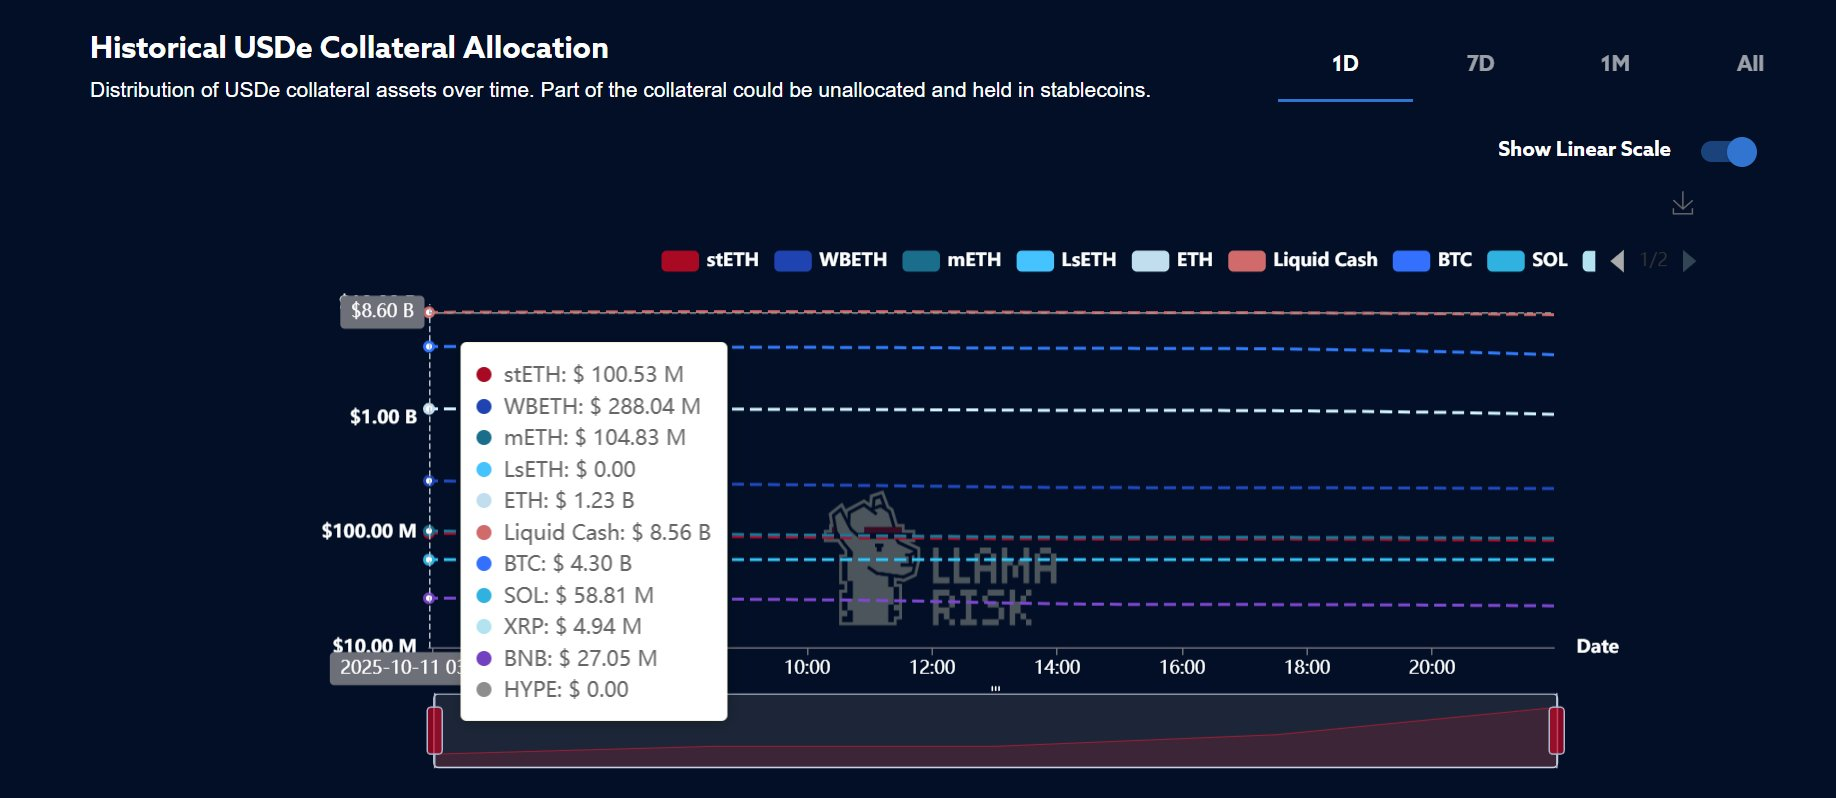Click the mETH legend color swatch
The height and width of the screenshot is (798, 1836).
(x=921, y=261)
